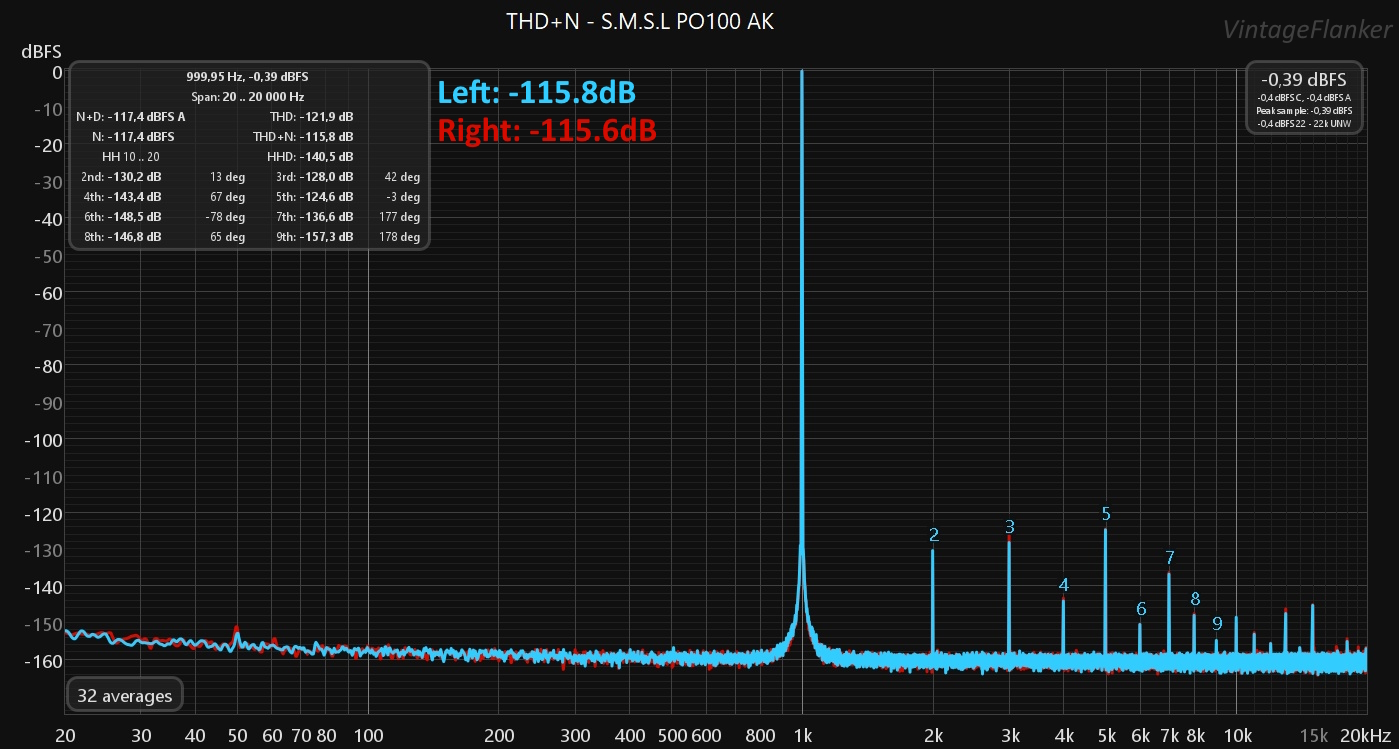
Task: Click harmonic marker 4 above the 4k peak
Action: tap(1064, 585)
